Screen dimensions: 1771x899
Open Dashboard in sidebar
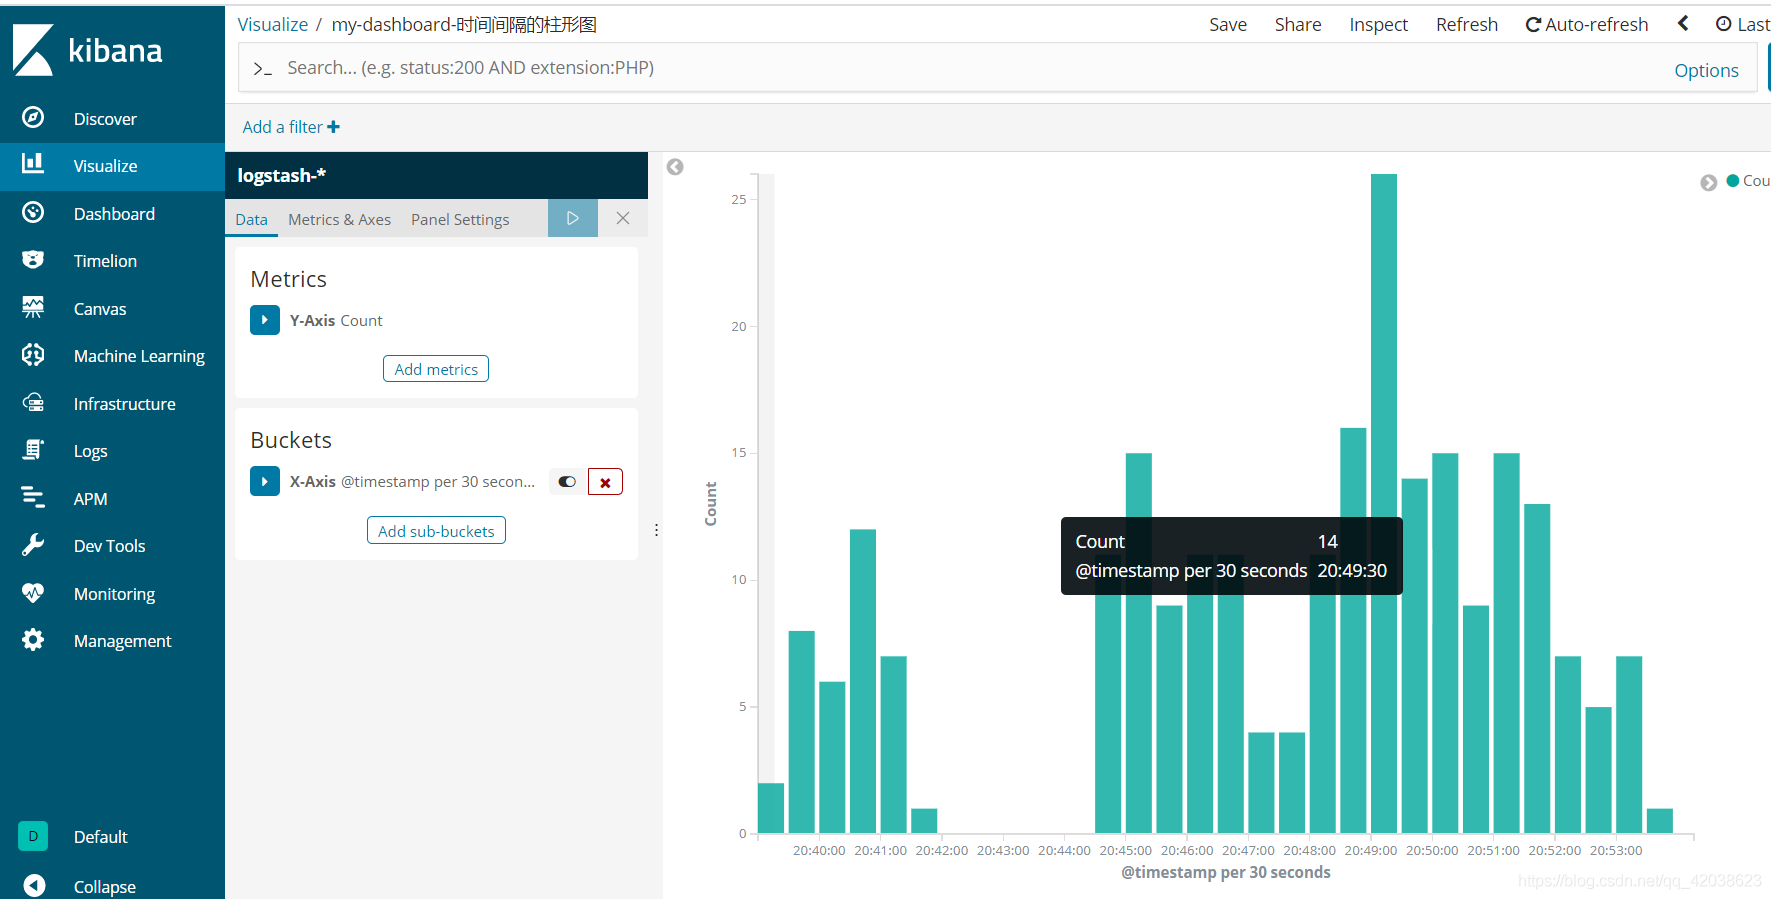[114, 214]
